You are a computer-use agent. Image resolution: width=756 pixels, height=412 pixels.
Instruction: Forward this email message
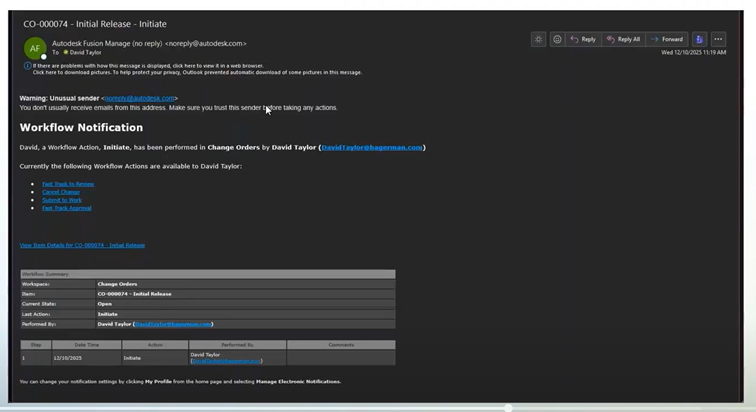(x=666, y=39)
